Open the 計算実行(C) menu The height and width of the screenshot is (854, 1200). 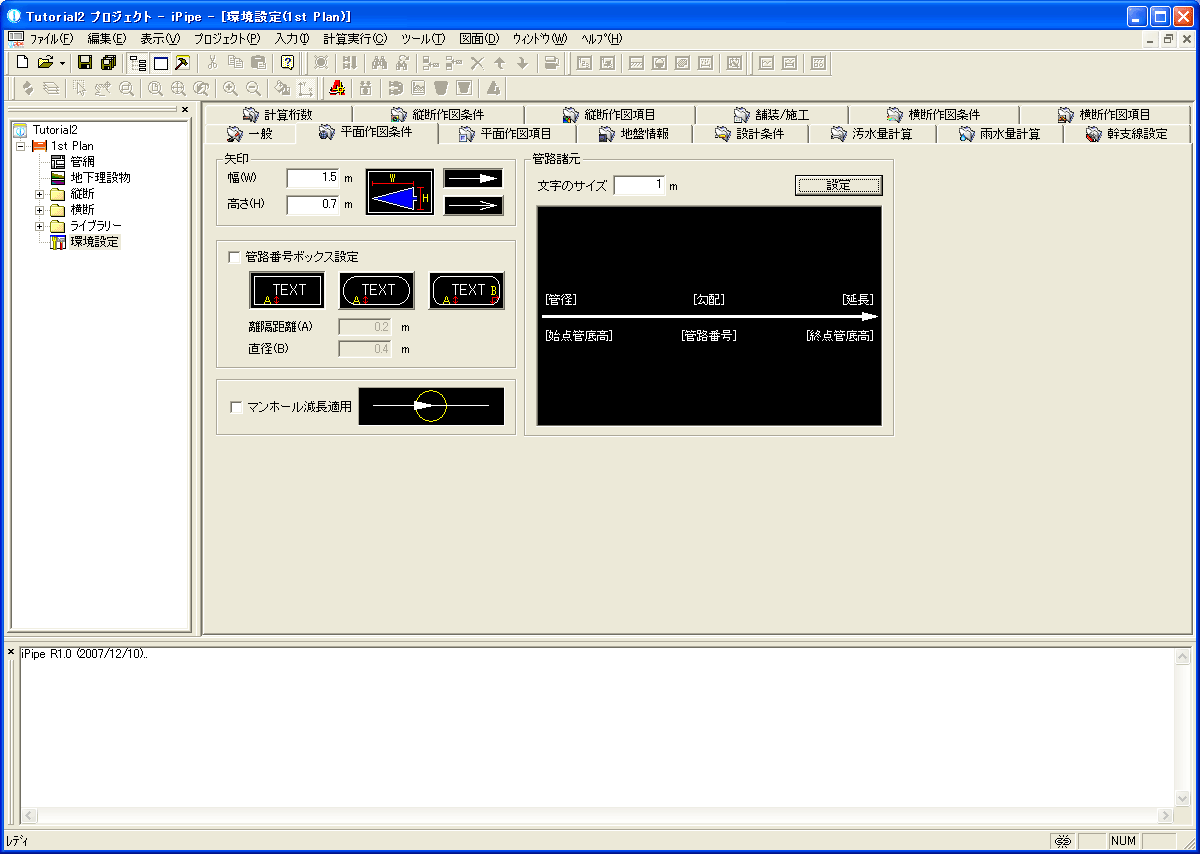pos(355,38)
